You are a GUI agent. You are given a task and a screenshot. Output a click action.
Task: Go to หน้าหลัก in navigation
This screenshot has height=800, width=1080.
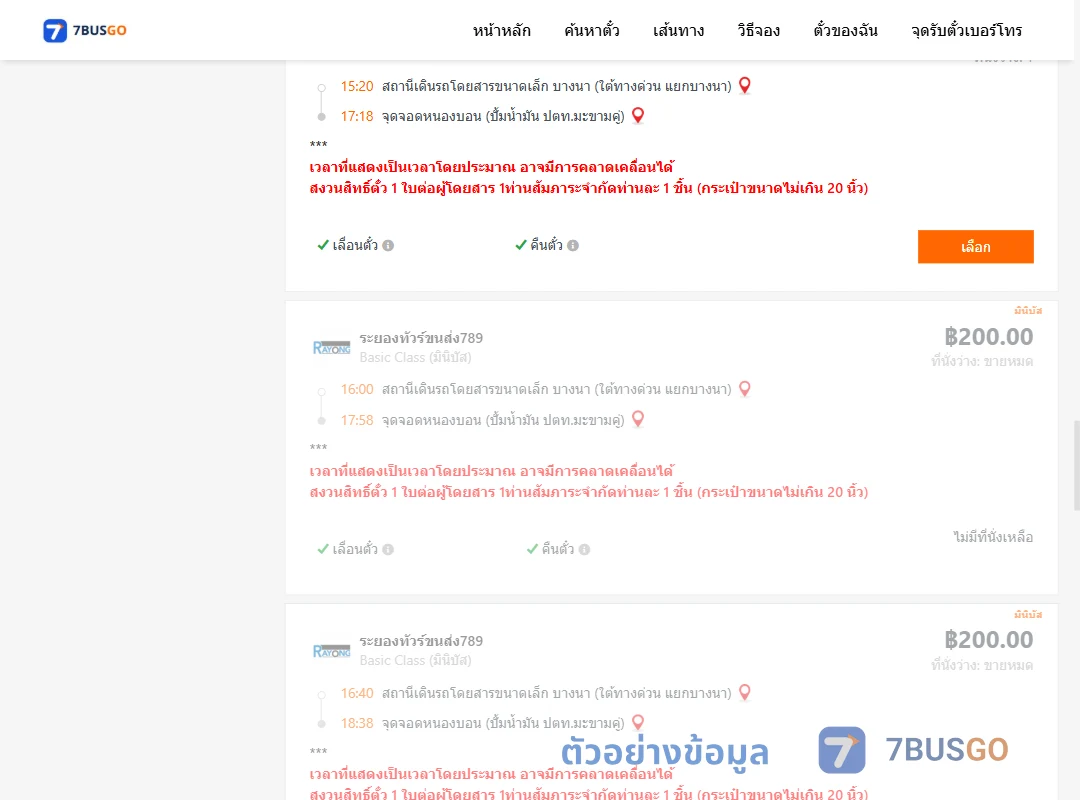[501, 30]
